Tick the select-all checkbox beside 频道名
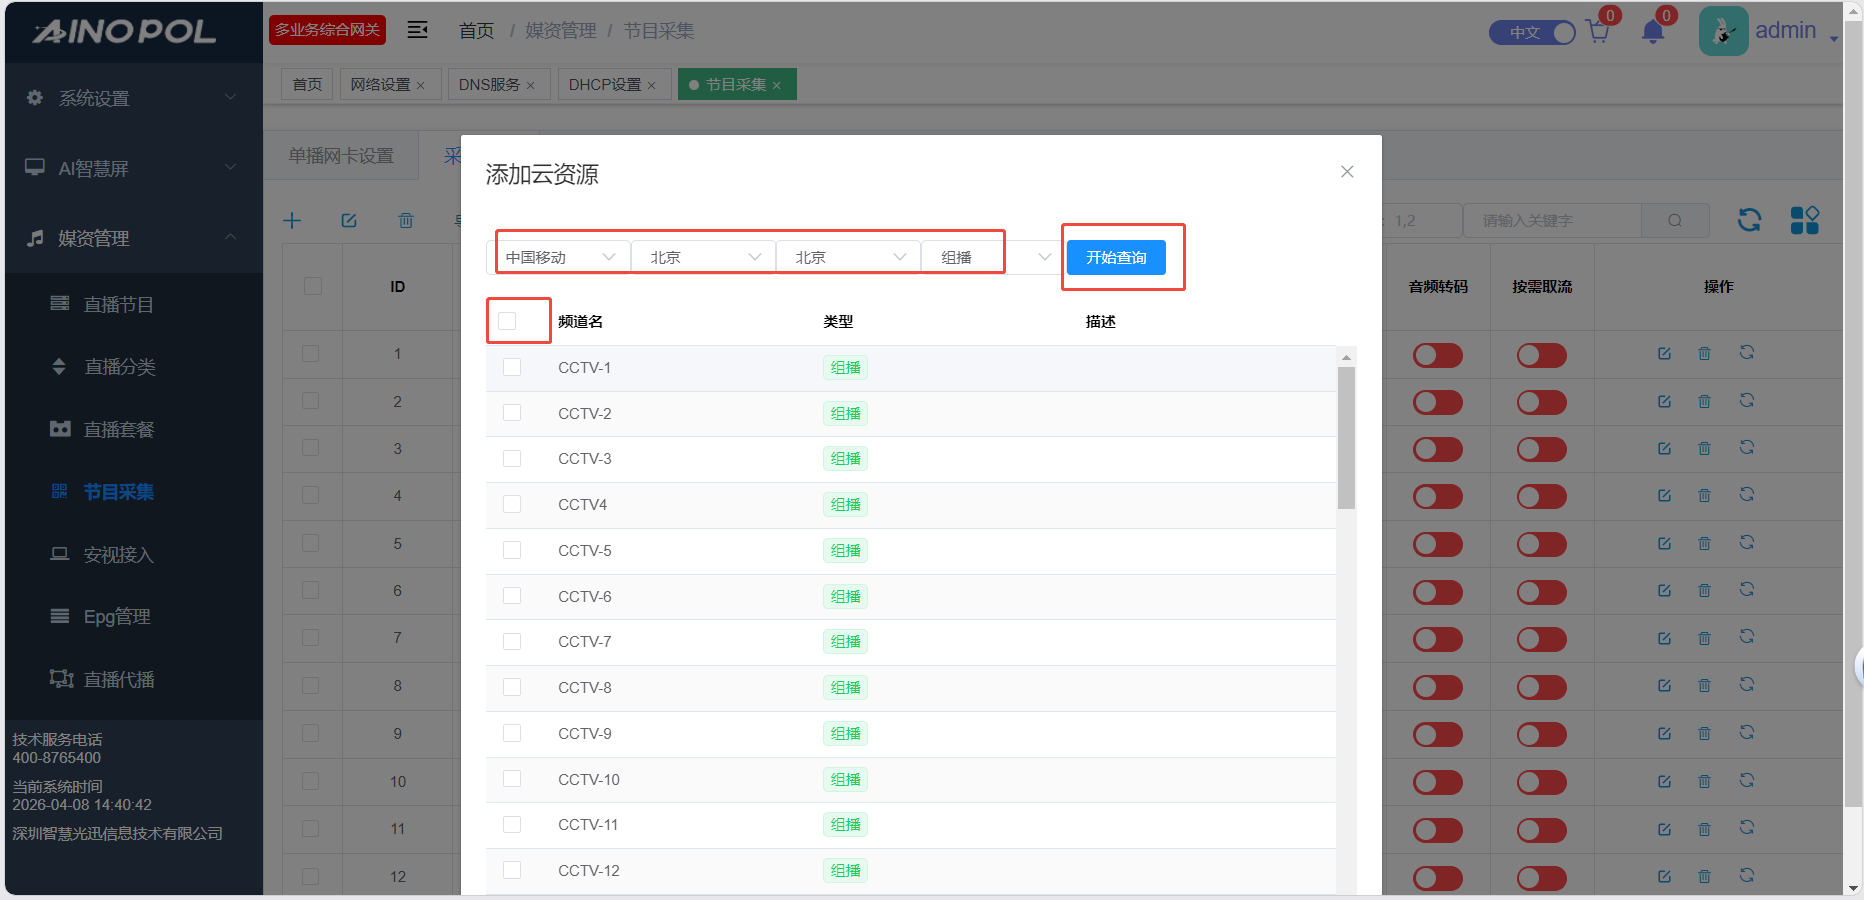Image resolution: width=1864 pixels, height=900 pixels. [x=508, y=321]
